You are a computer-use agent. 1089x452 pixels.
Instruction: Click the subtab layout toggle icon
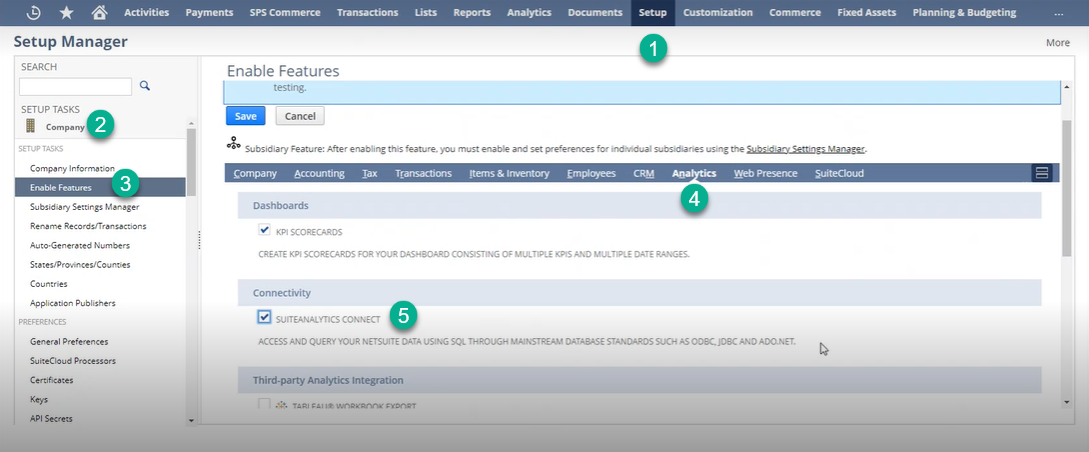[1042, 173]
